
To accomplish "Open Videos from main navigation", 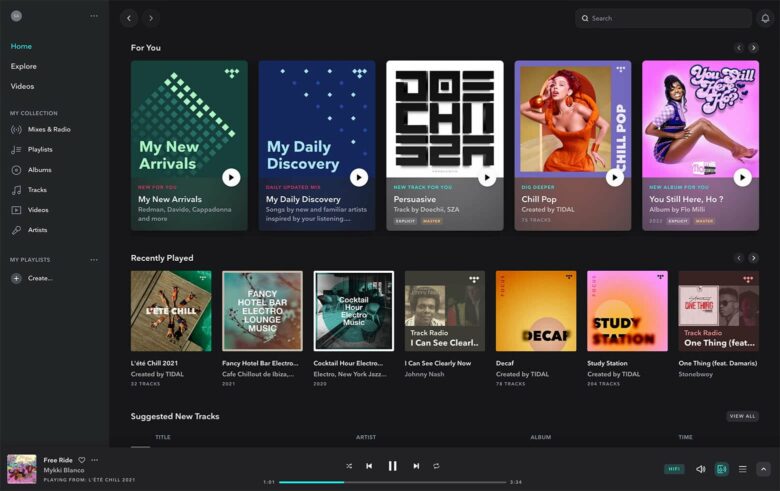I will tap(22, 86).
